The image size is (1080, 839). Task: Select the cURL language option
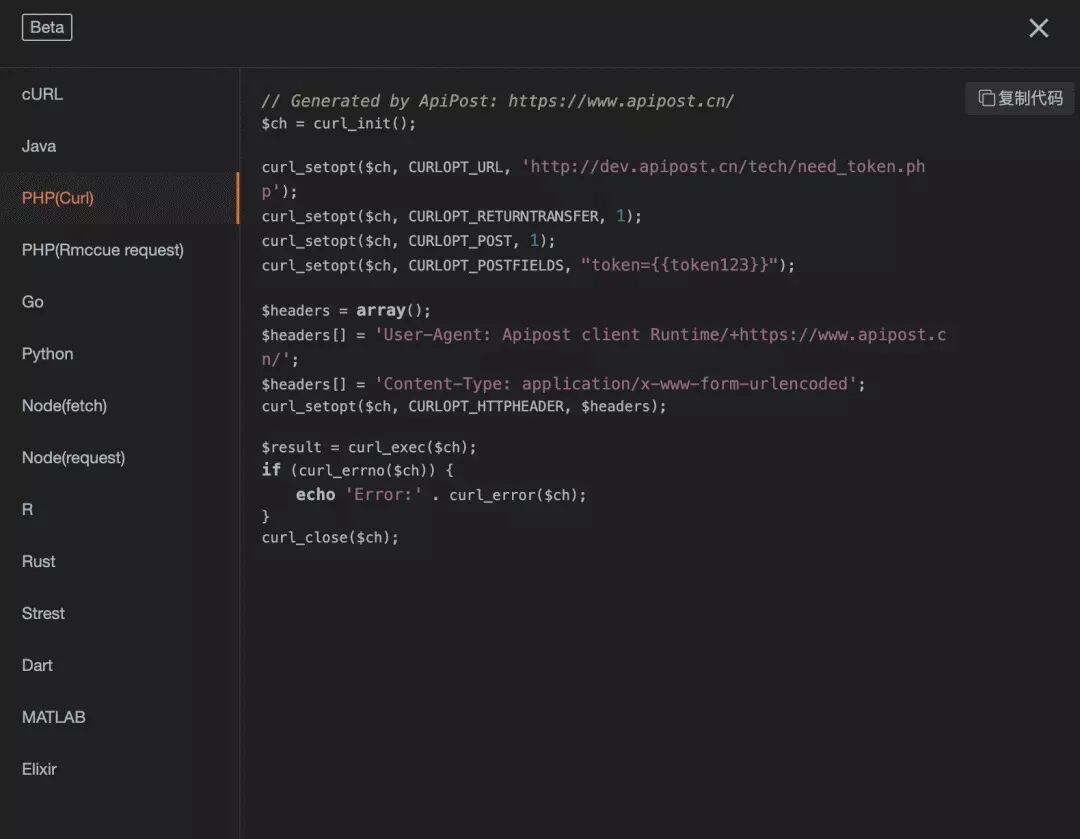(119, 94)
